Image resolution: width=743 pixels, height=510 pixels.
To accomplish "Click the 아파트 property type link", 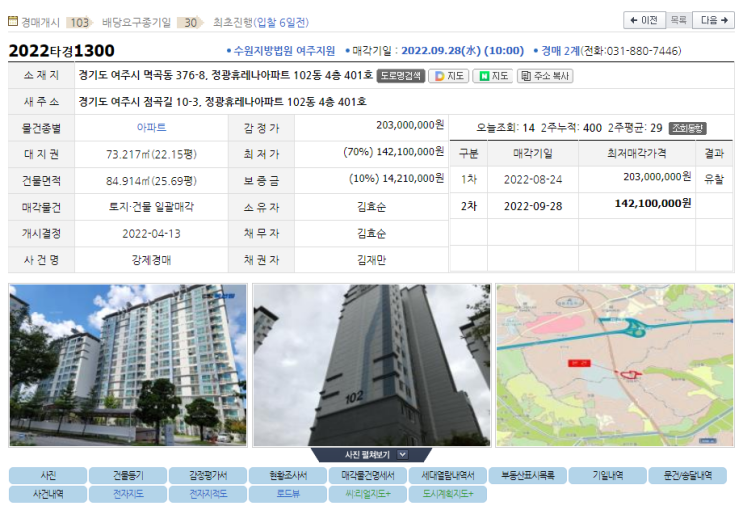I will point(151,128).
